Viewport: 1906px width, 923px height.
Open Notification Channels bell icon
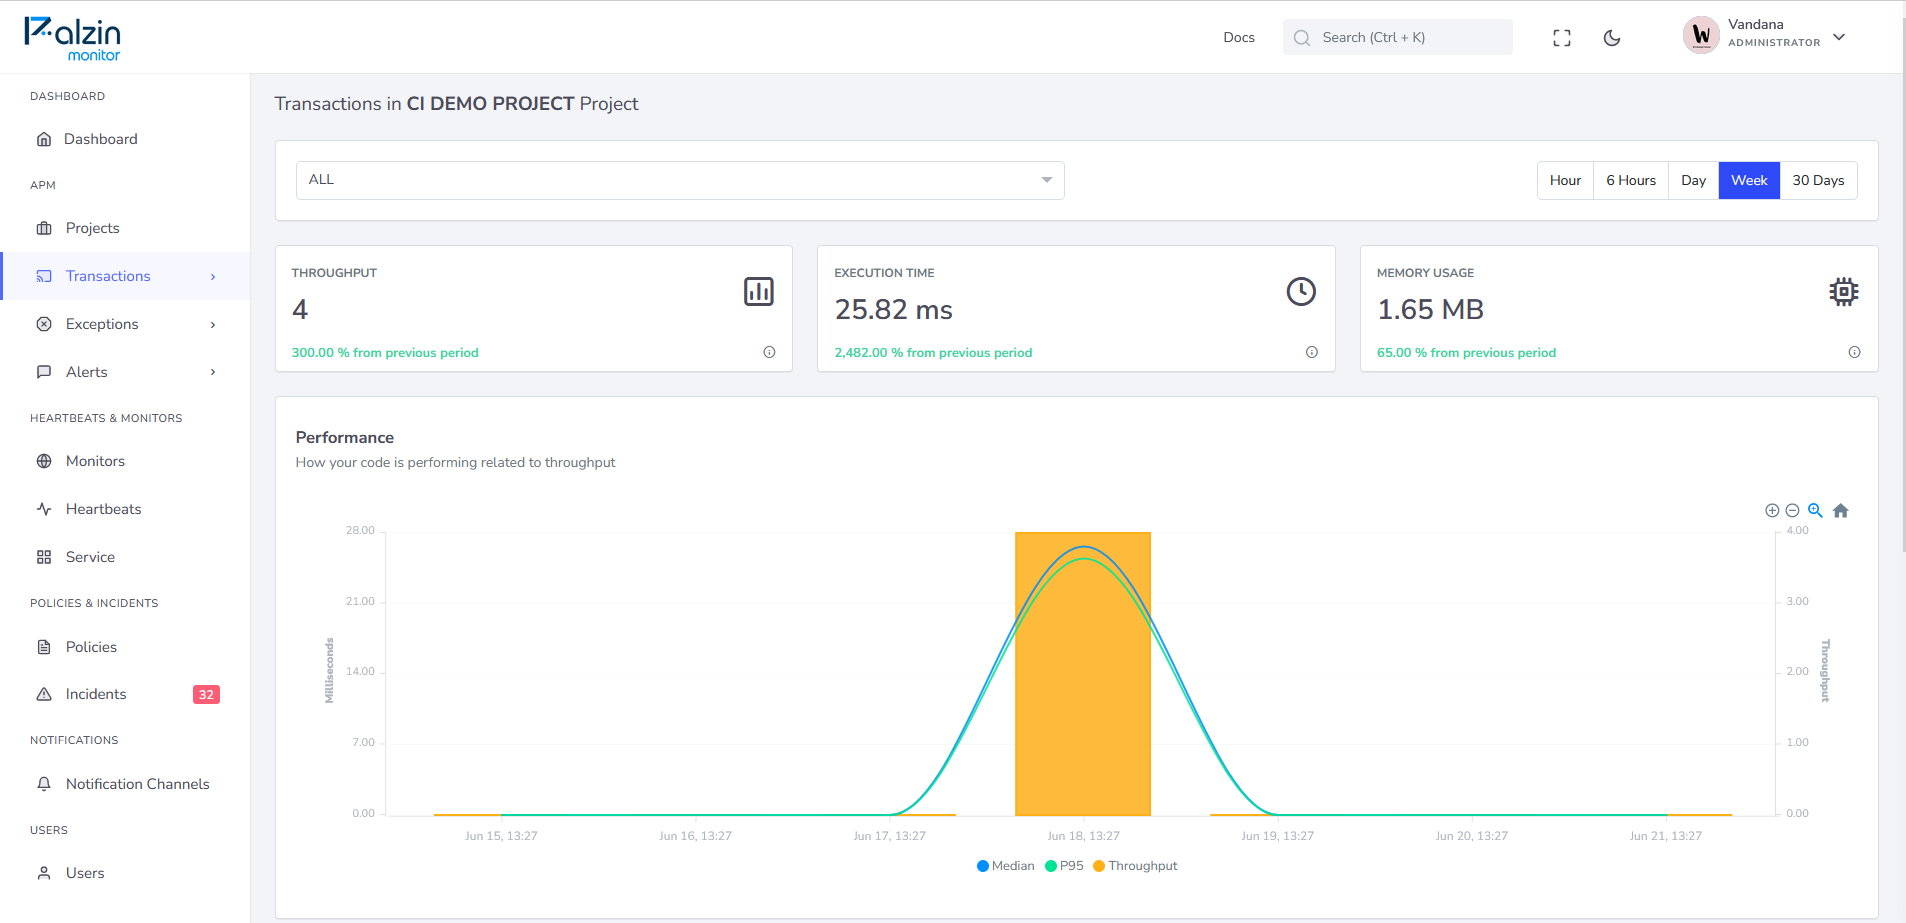click(x=44, y=784)
